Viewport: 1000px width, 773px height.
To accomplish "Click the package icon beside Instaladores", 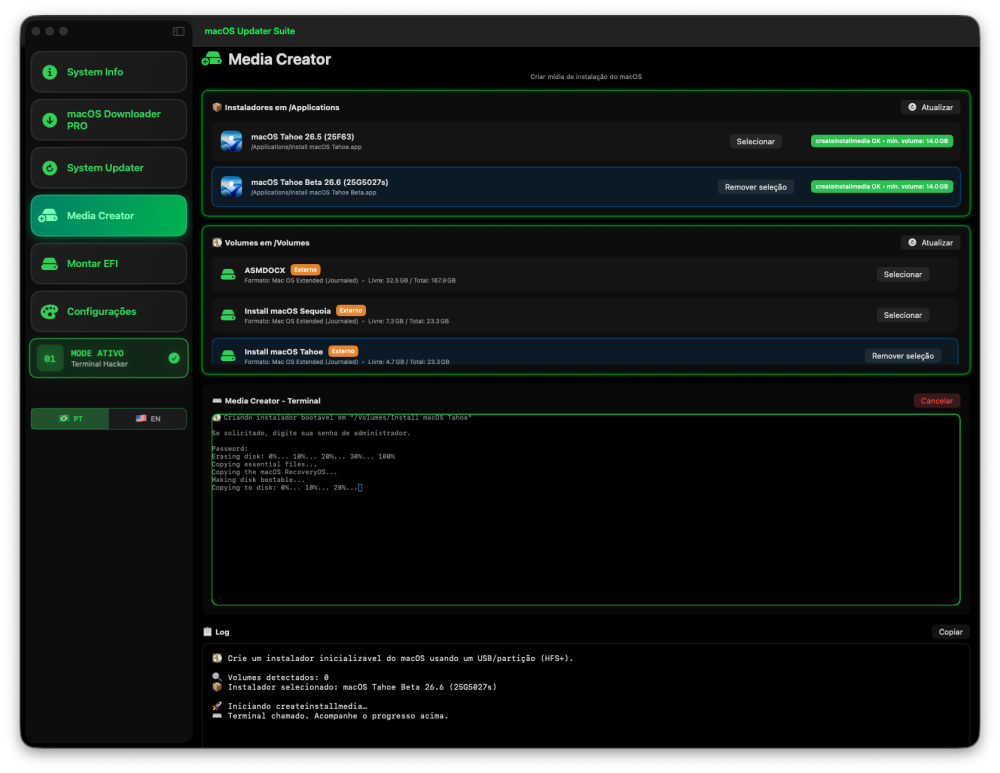I will [217, 107].
